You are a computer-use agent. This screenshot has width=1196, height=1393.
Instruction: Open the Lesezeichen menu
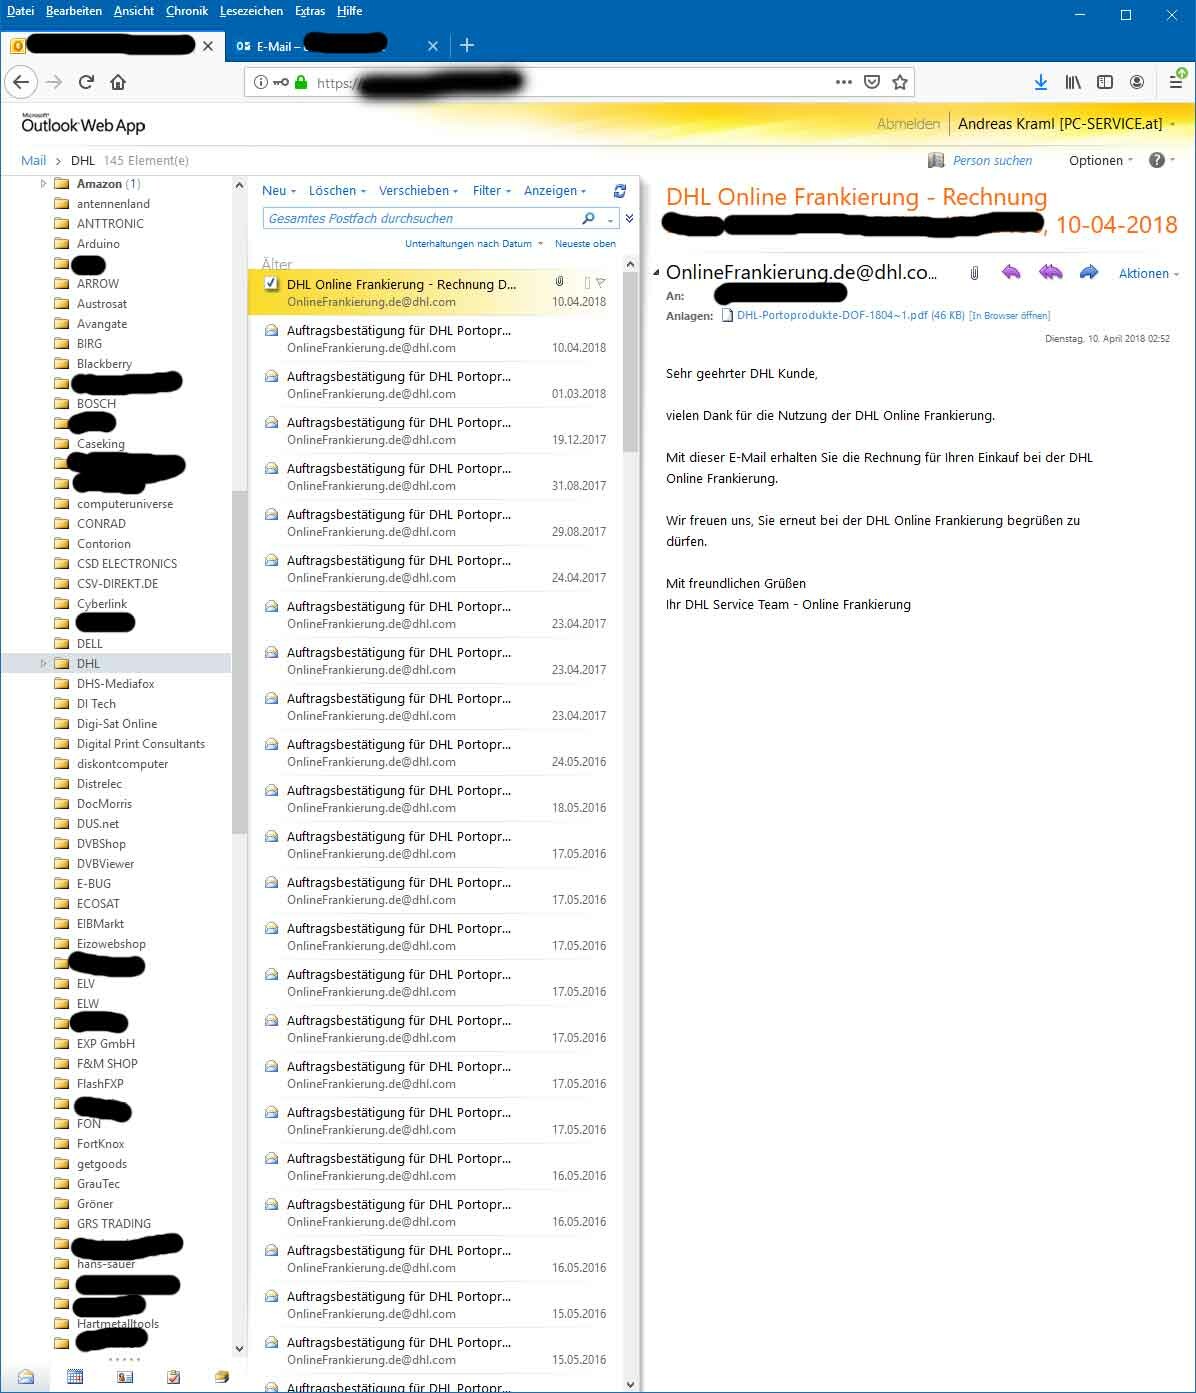click(251, 11)
